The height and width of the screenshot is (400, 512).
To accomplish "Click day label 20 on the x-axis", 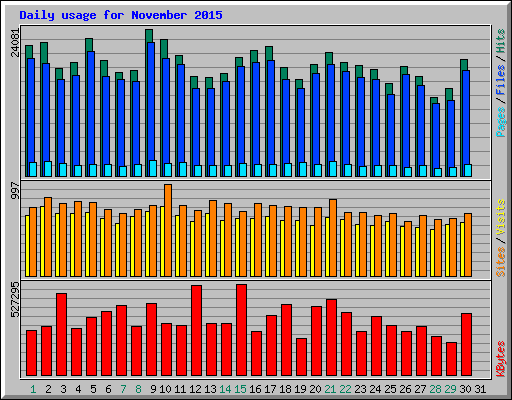I will 315,389.
